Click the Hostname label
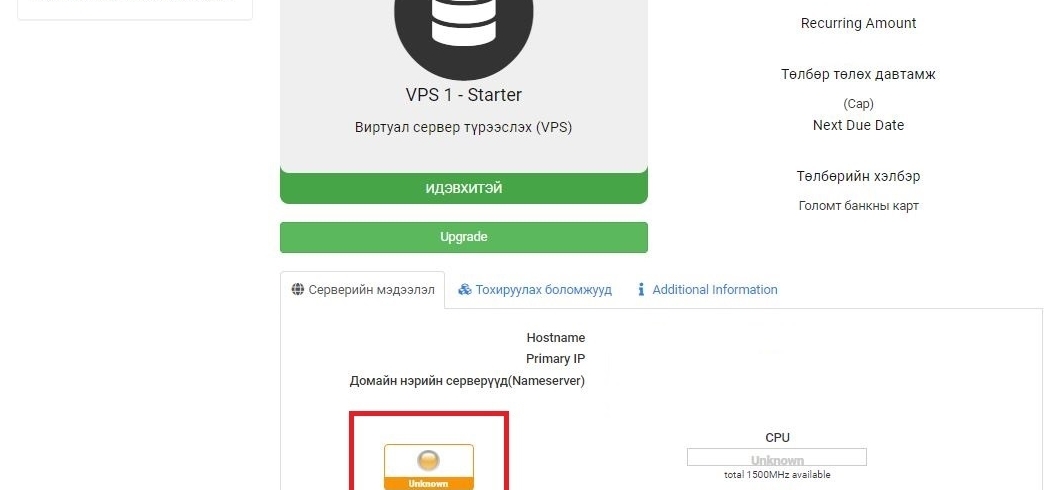1049x490 pixels. 555,337
